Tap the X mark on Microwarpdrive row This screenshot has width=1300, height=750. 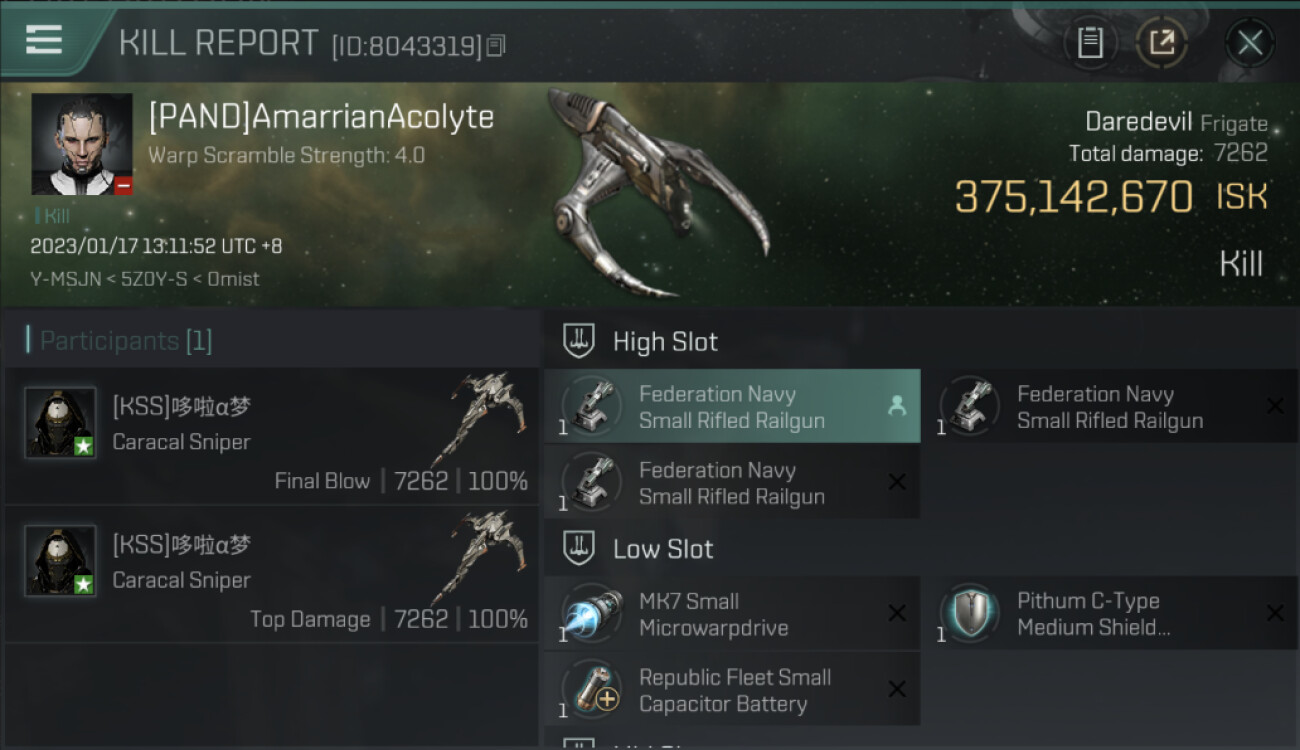(897, 614)
